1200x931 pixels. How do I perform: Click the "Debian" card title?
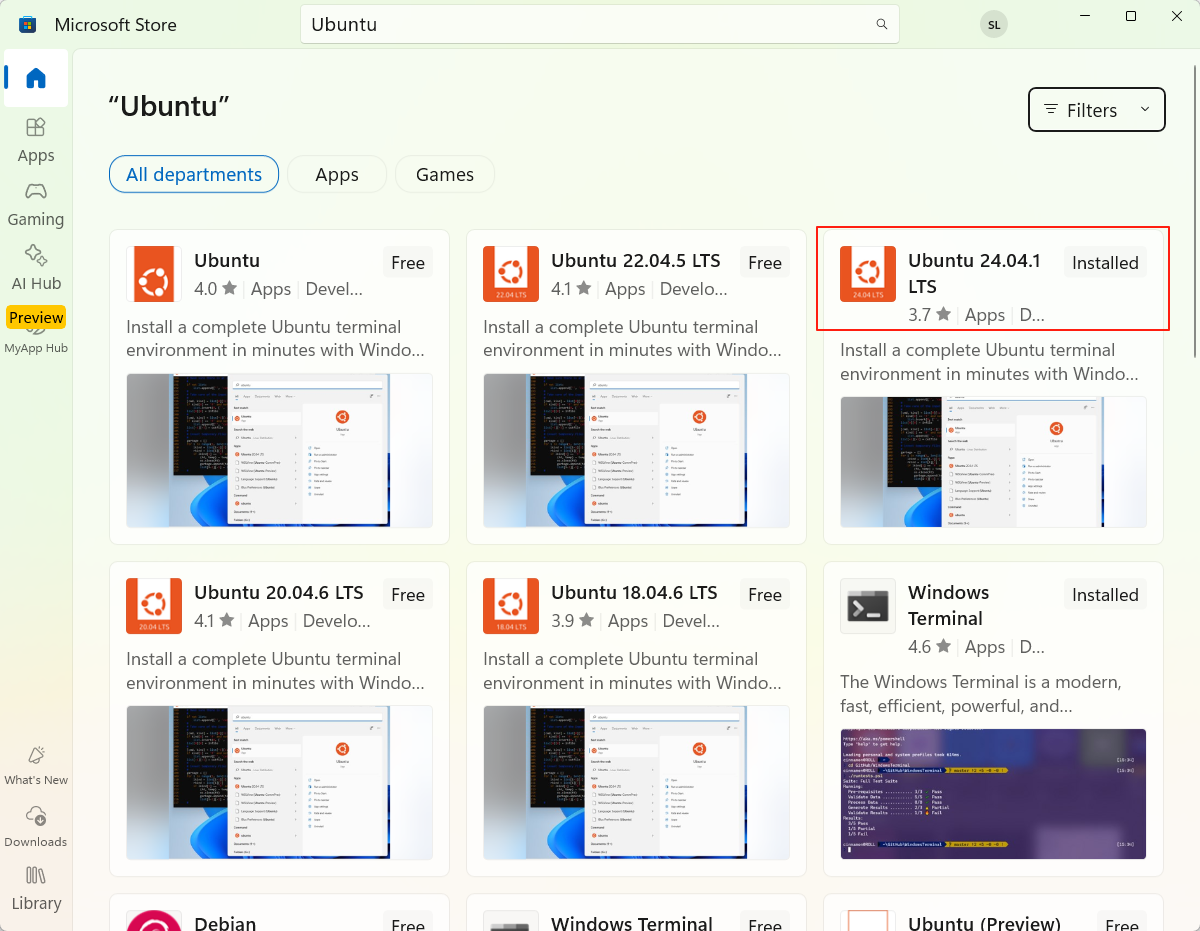click(x=225, y=923)
